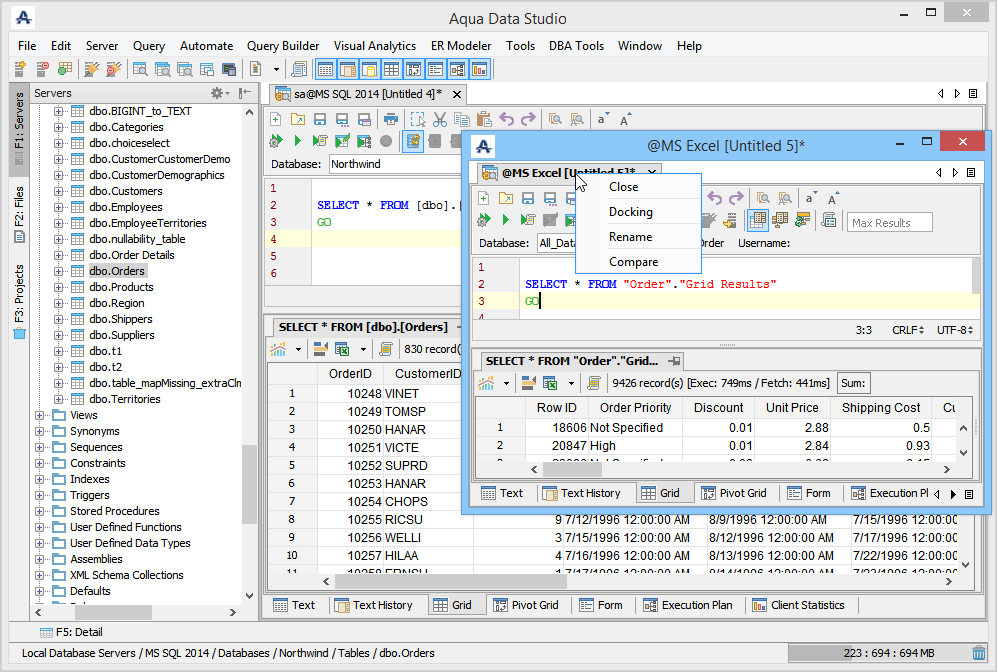Toggle the grid results display button in the Excel toolbar
The width and height of the screenshot is (997, 672).
click(758, 221)
